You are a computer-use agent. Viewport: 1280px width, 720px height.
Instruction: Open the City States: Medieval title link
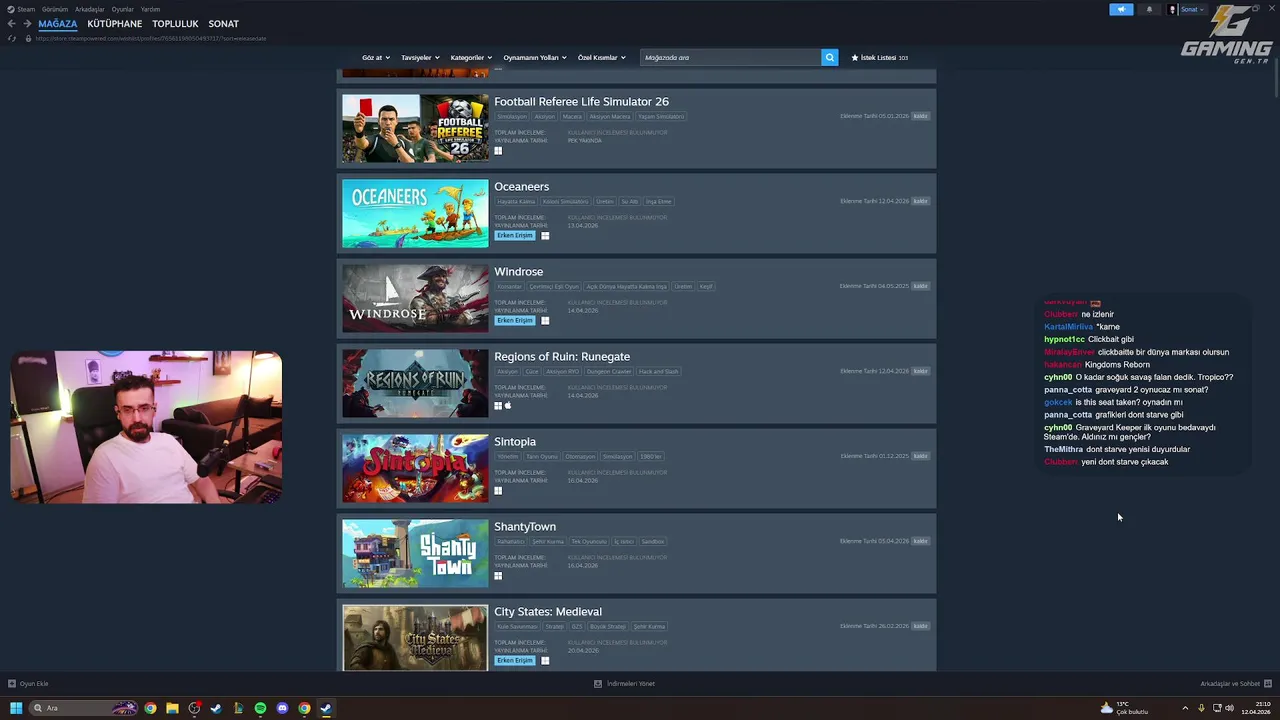(548, 612)
